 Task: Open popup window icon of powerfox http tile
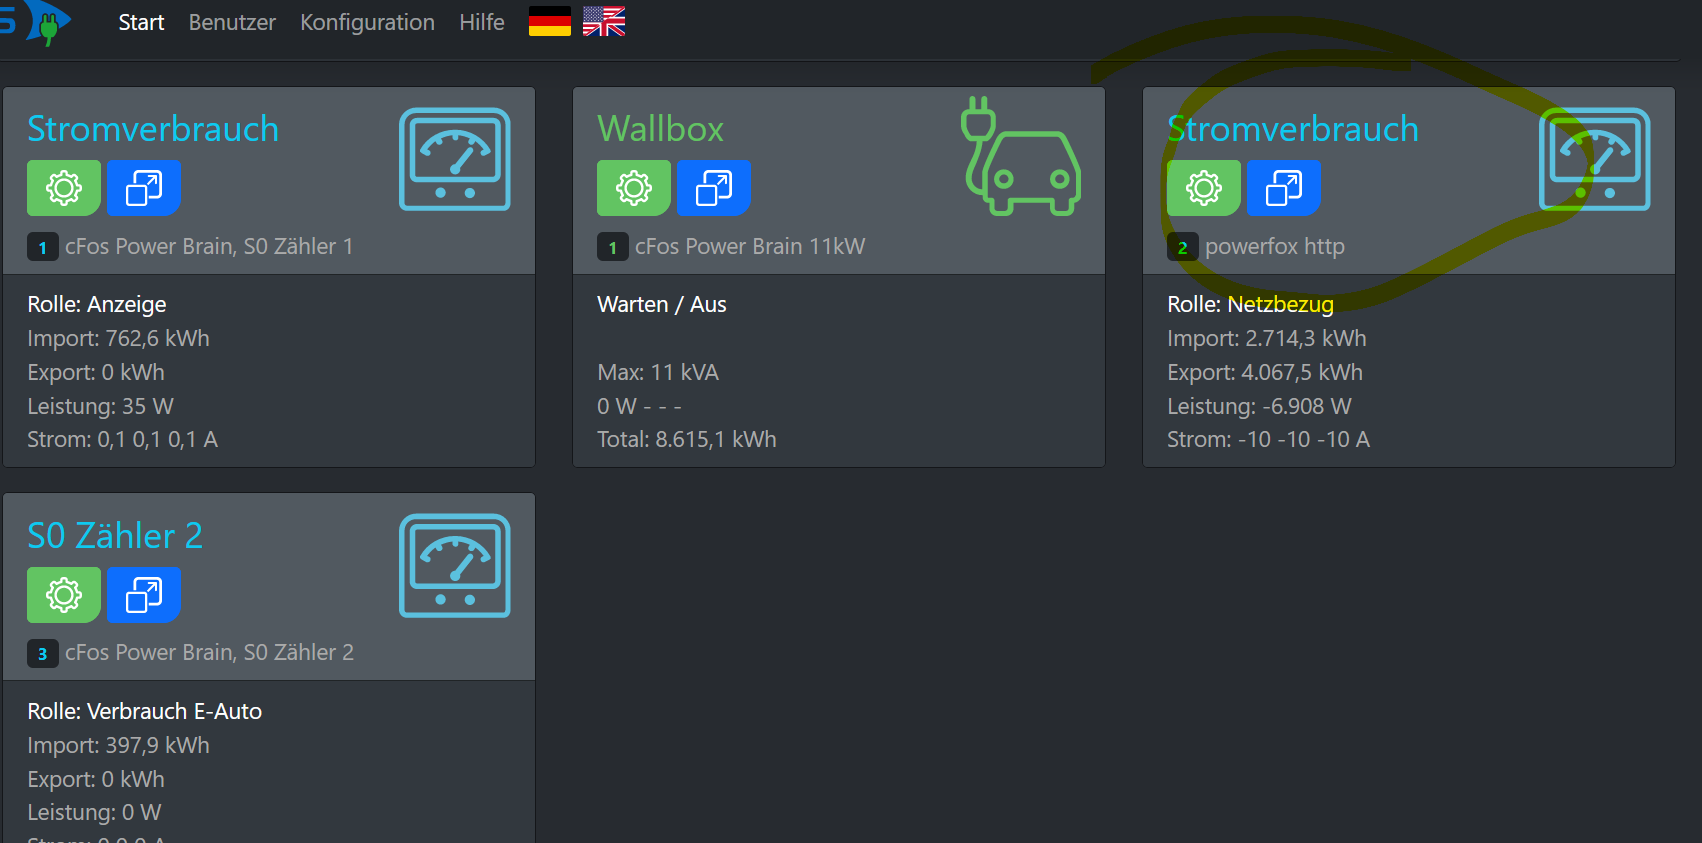1284,188
